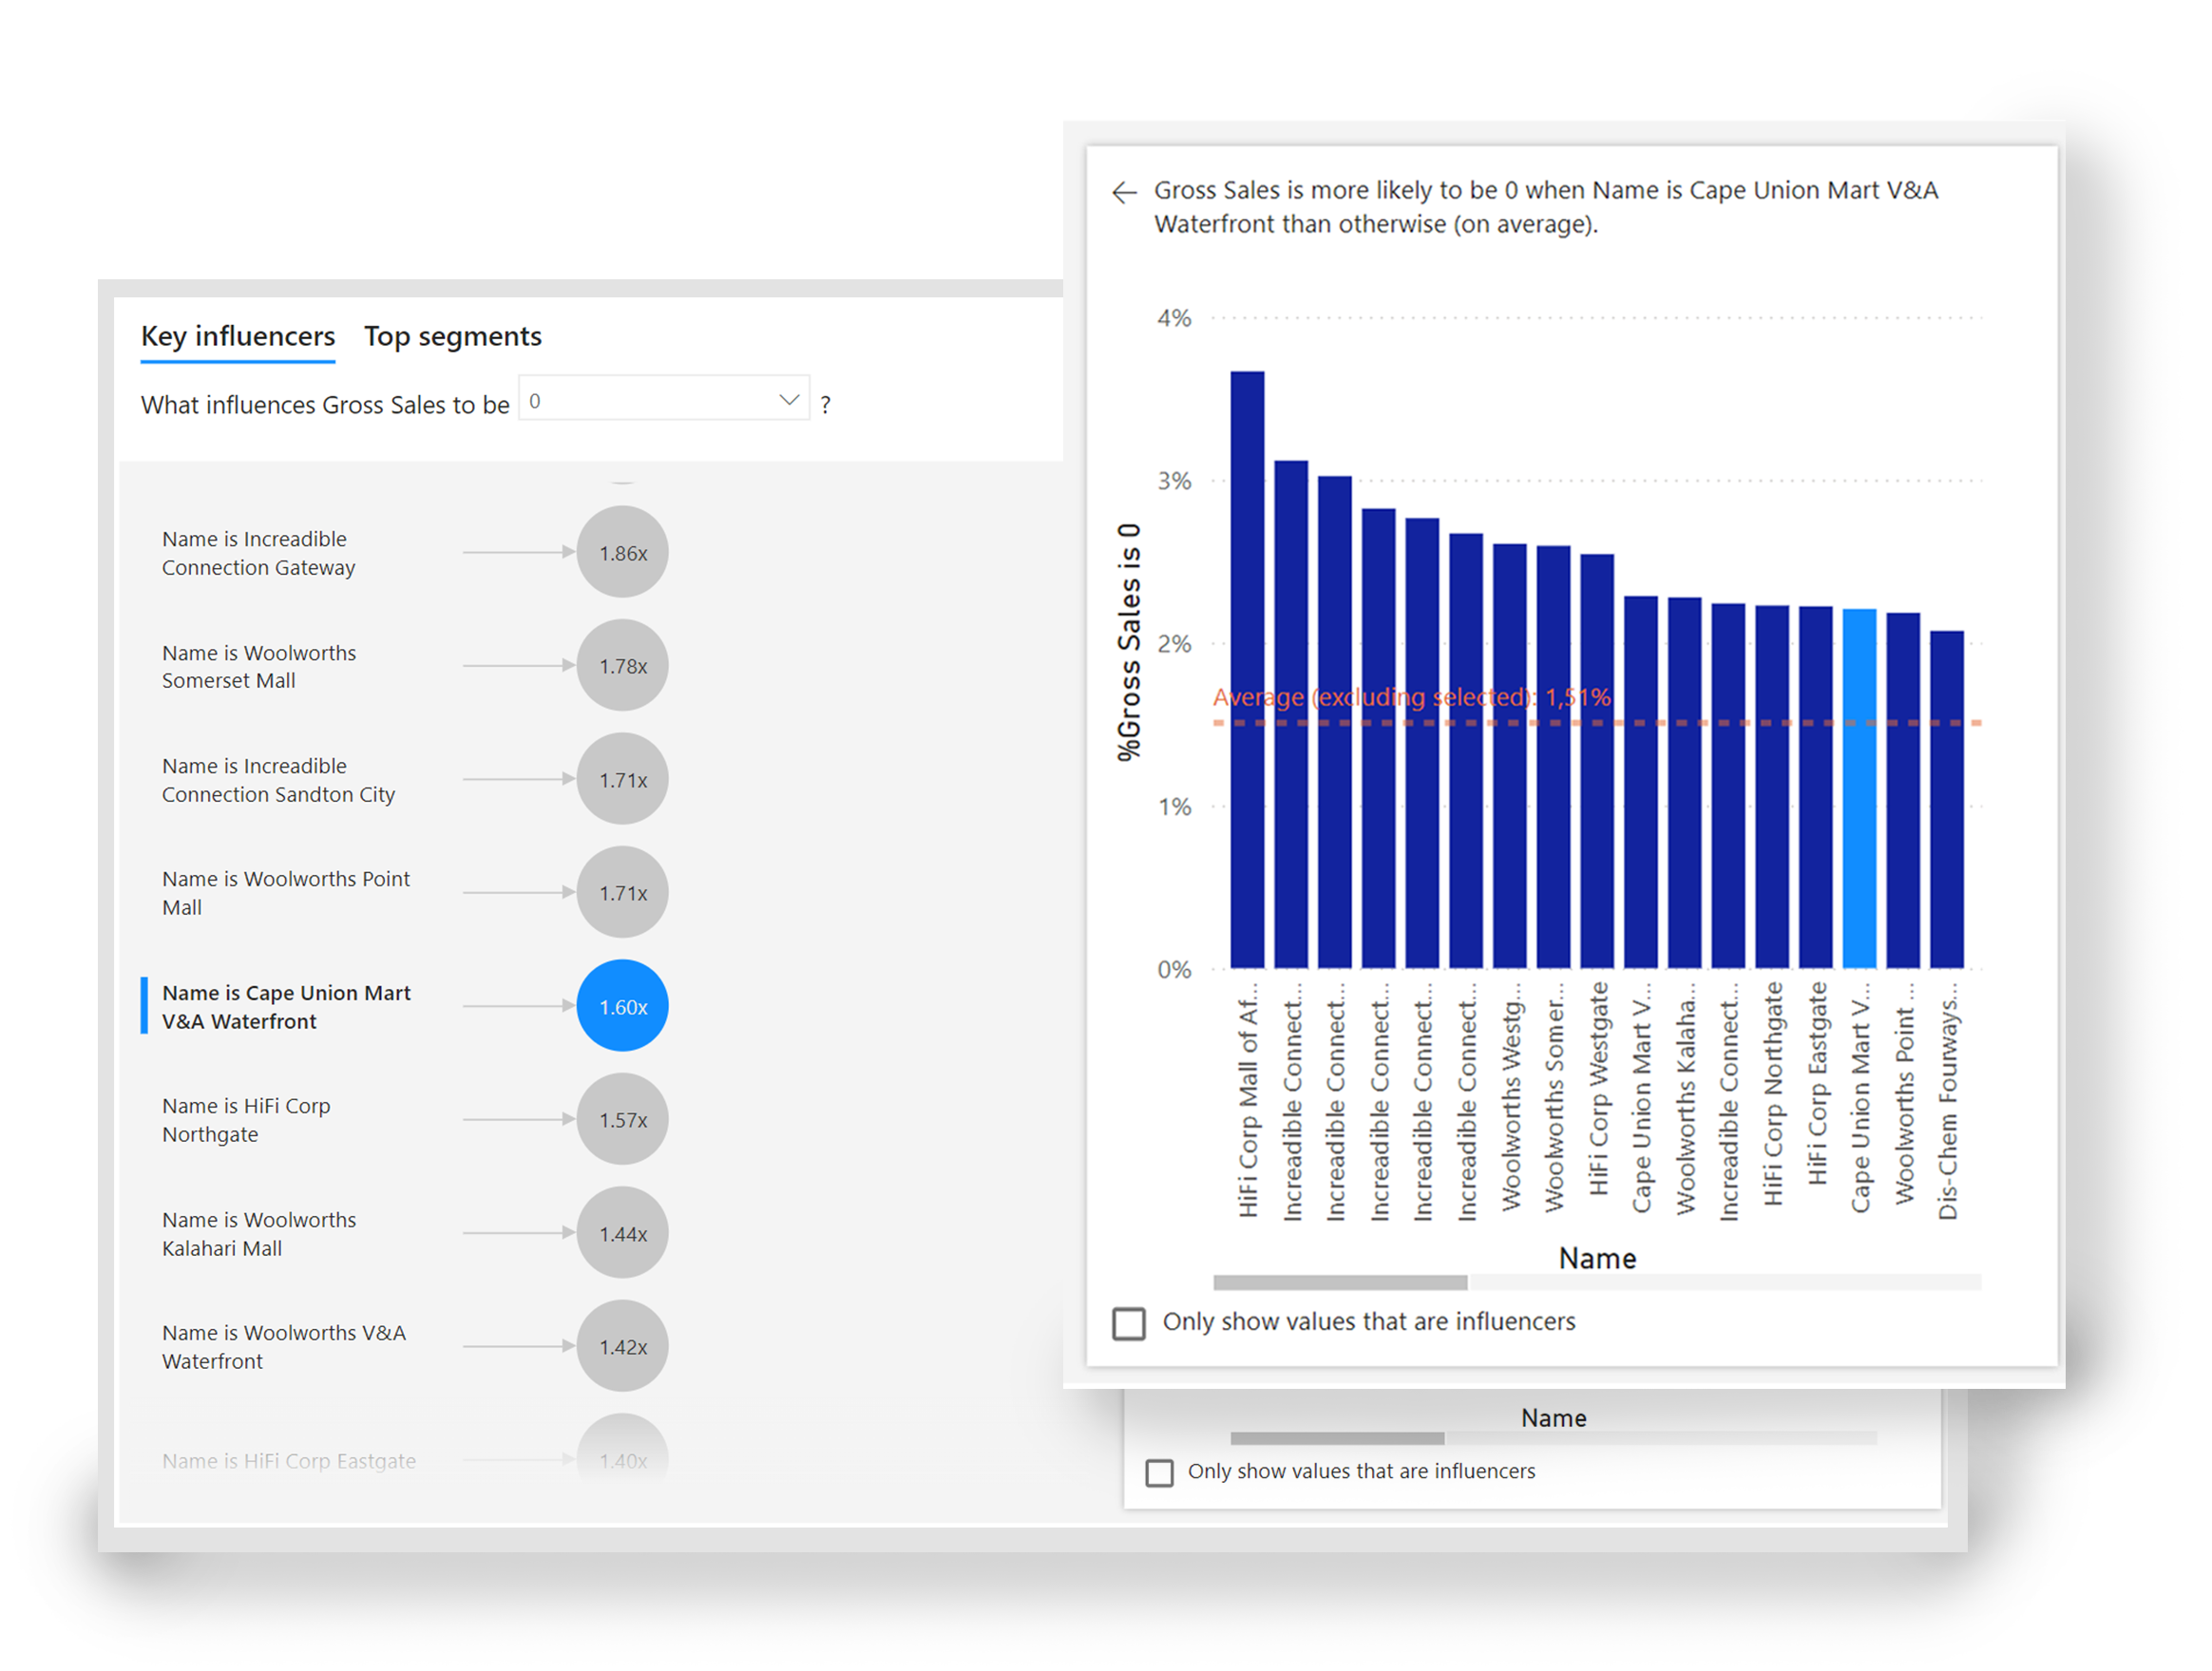
Task: Click 'Name is Cape Union Mart V&A Waterfront' text
Action: point(286,1008)
